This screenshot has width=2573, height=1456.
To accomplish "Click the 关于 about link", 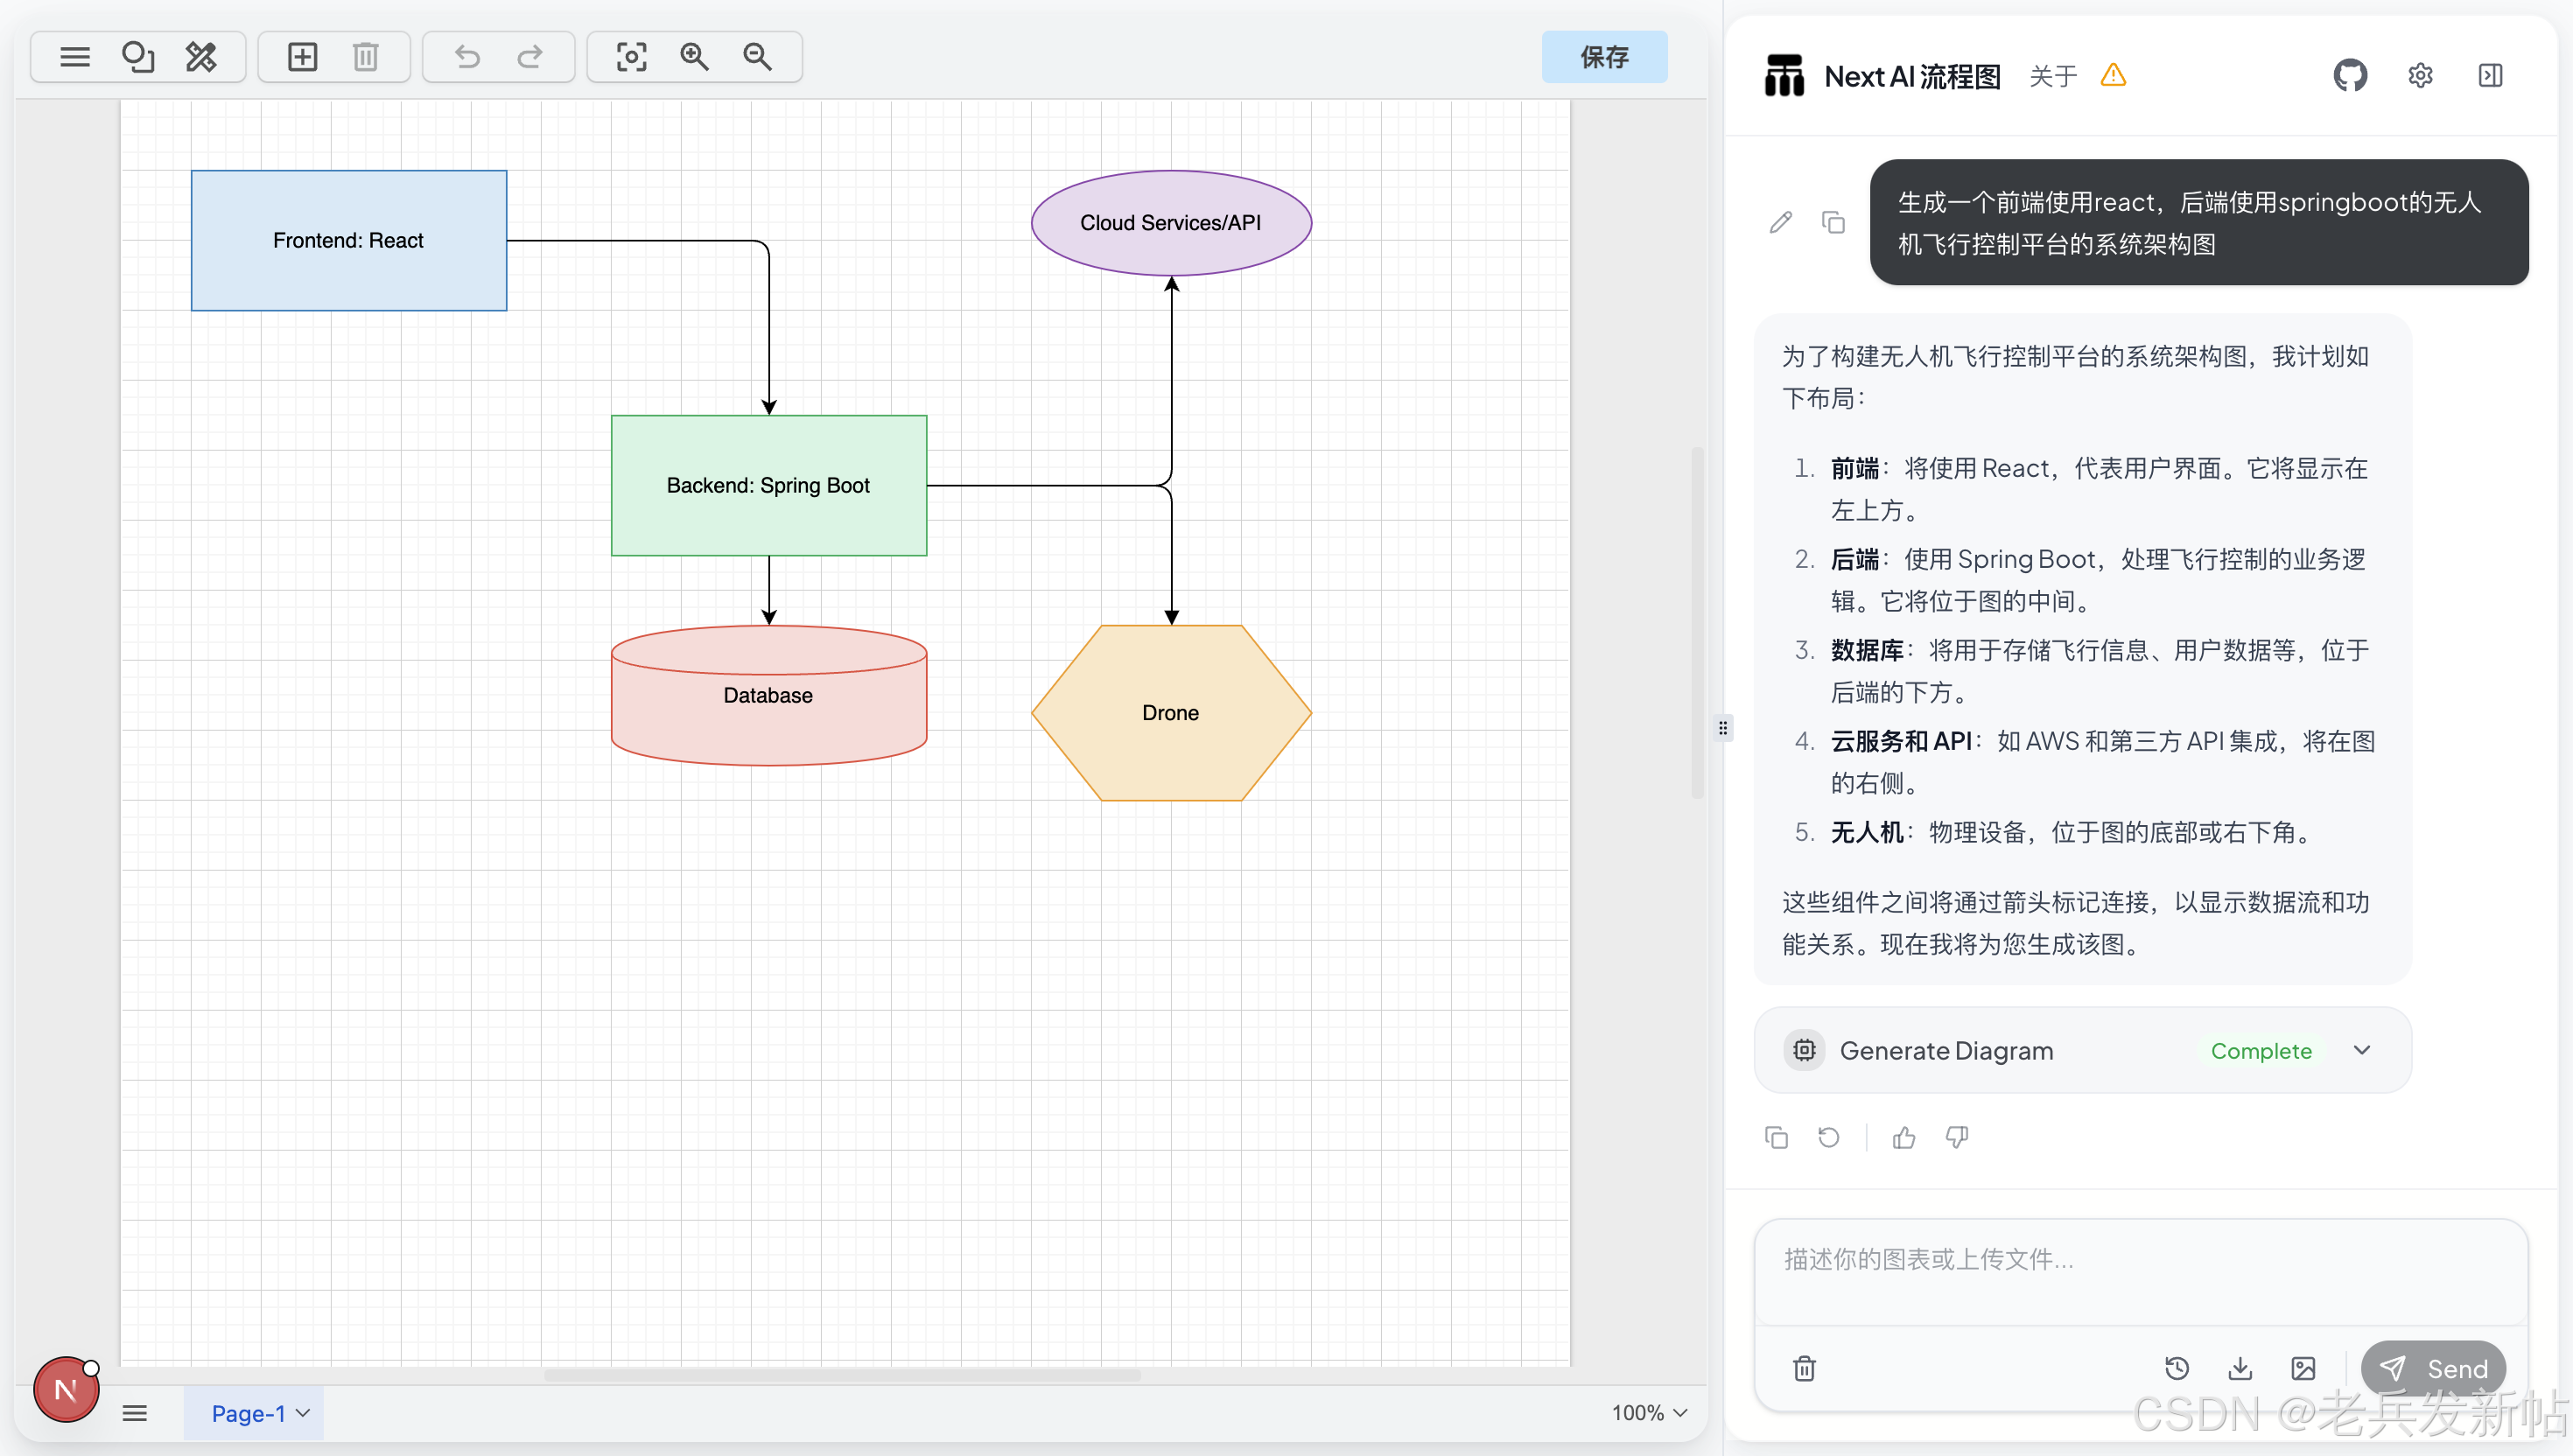I will click(x=2053, y=76).
